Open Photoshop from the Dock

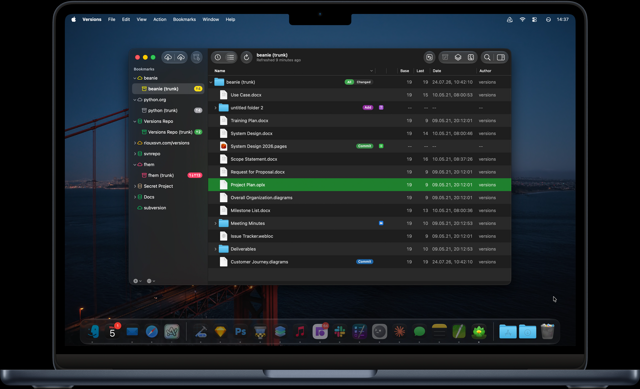pos(240,331)
